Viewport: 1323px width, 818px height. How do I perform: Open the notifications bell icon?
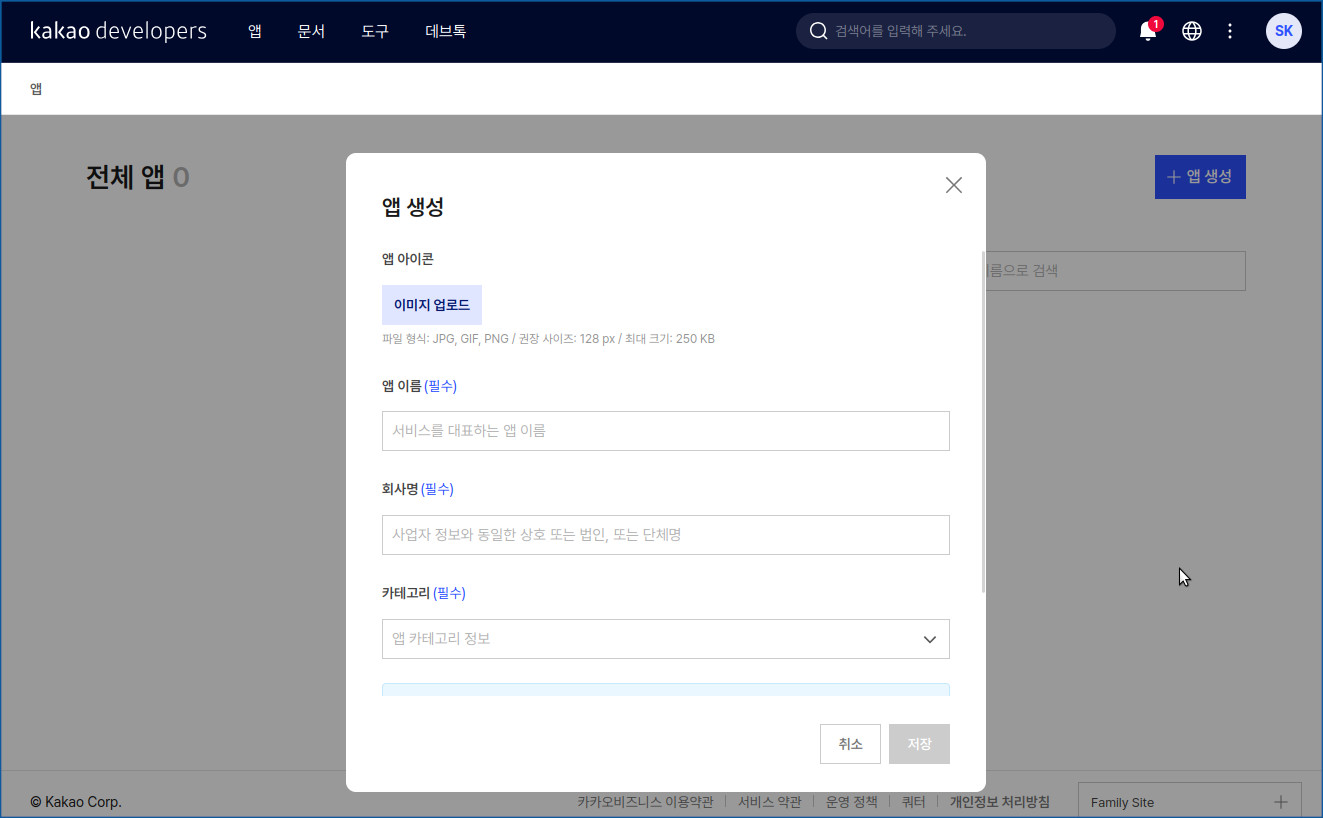(1148, 31)
